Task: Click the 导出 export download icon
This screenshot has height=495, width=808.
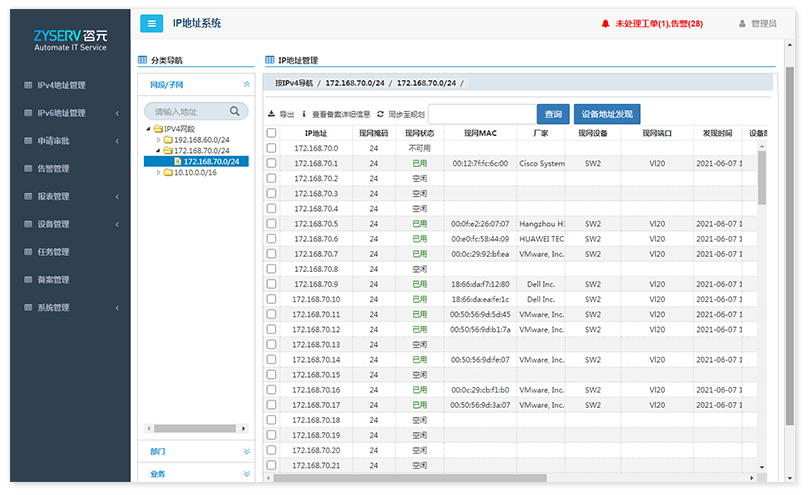Action: coord(272,114)
